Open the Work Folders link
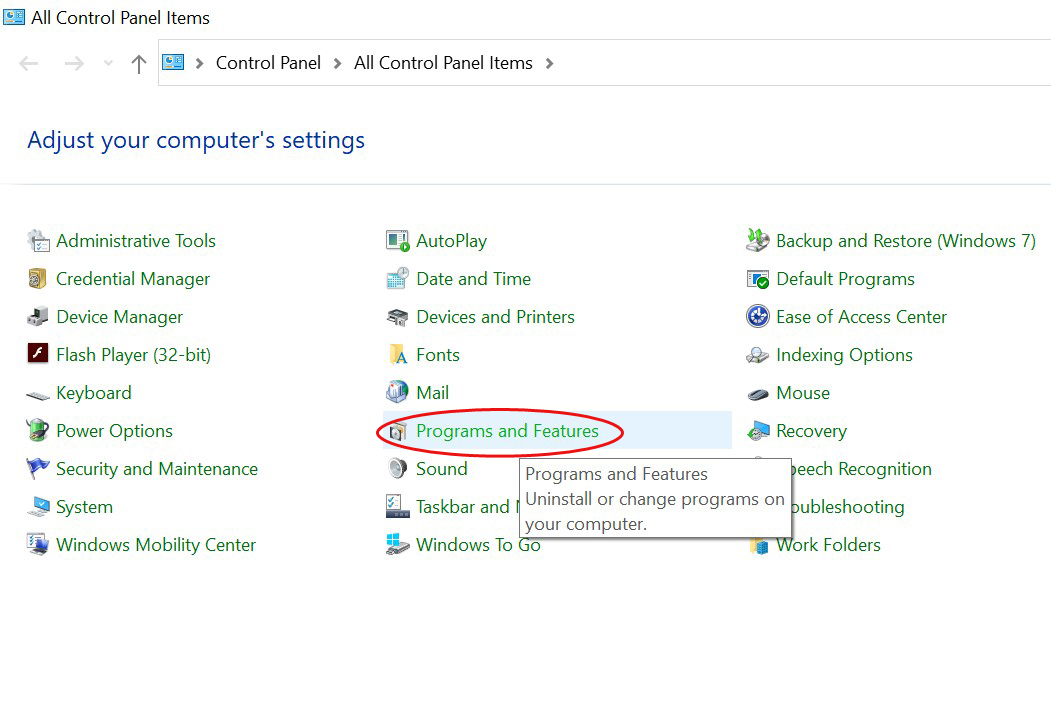 tap(828, 545)
